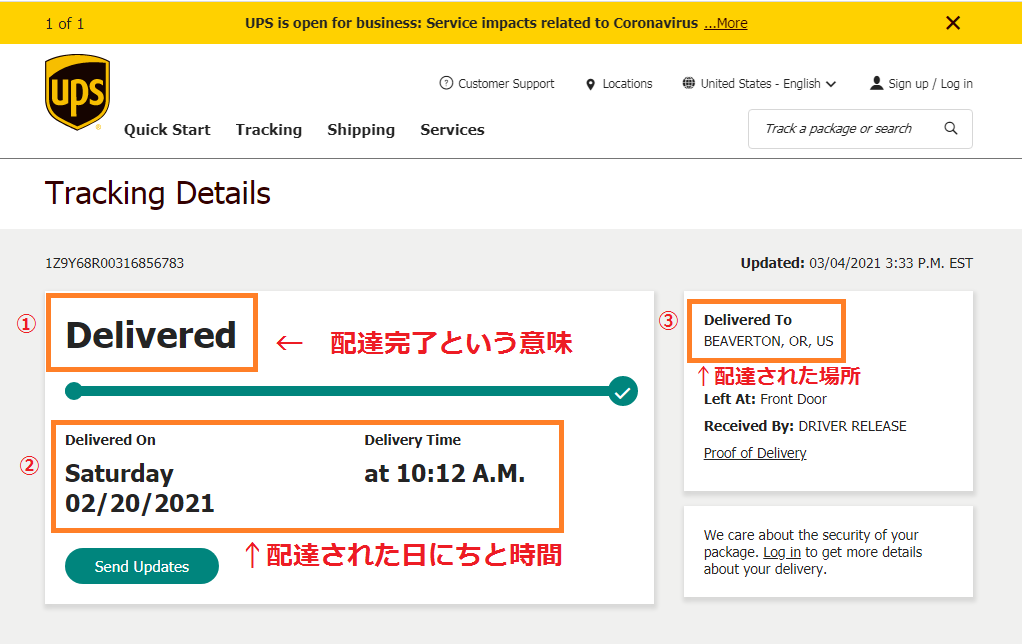The image size is (1022, 644).
Task: Click the UPS shield logo
Action: pyautogui.click(x=77, y=92)
